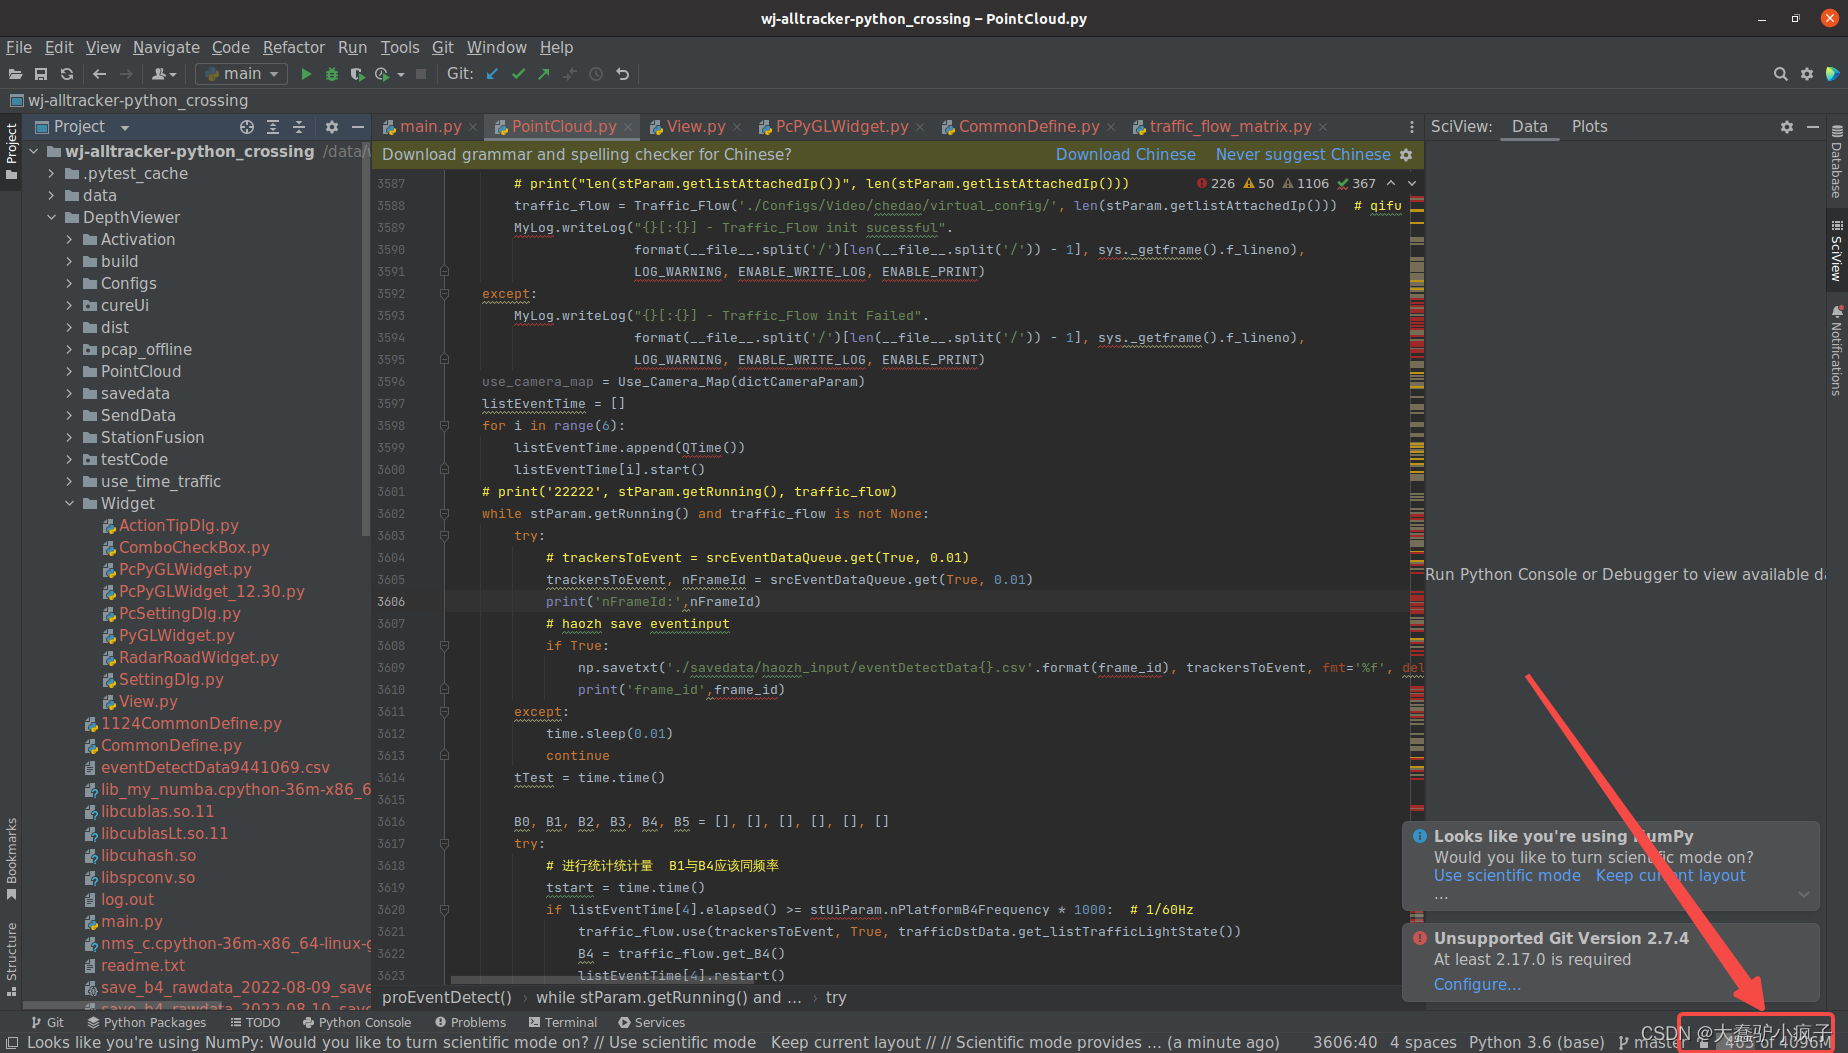This screenshot has height=1053, width=1848.
Task: Collapse the Widget folder
Action: (x=69, y=504)
